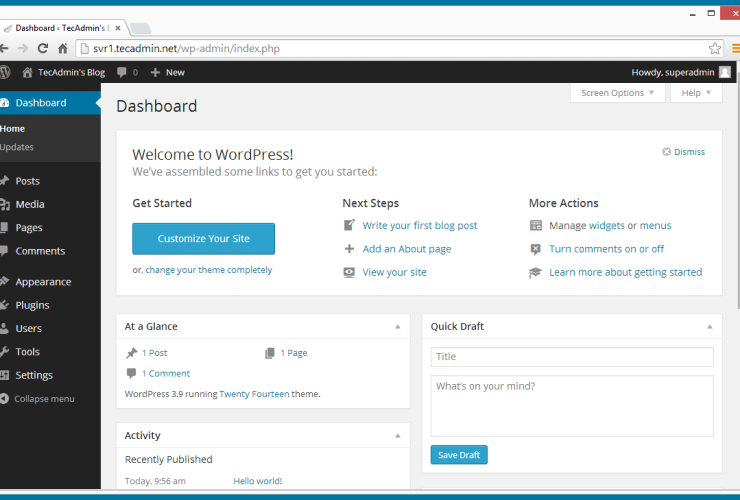Open the Chrome menu hamburger icon
This screenshot has height=500, width=740.
tap(735, 48)
